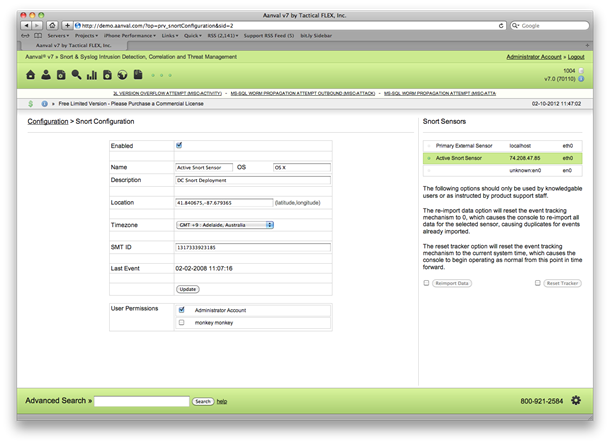Open the Timezone dropdown
610x444 pixels.
click(224, 225)
